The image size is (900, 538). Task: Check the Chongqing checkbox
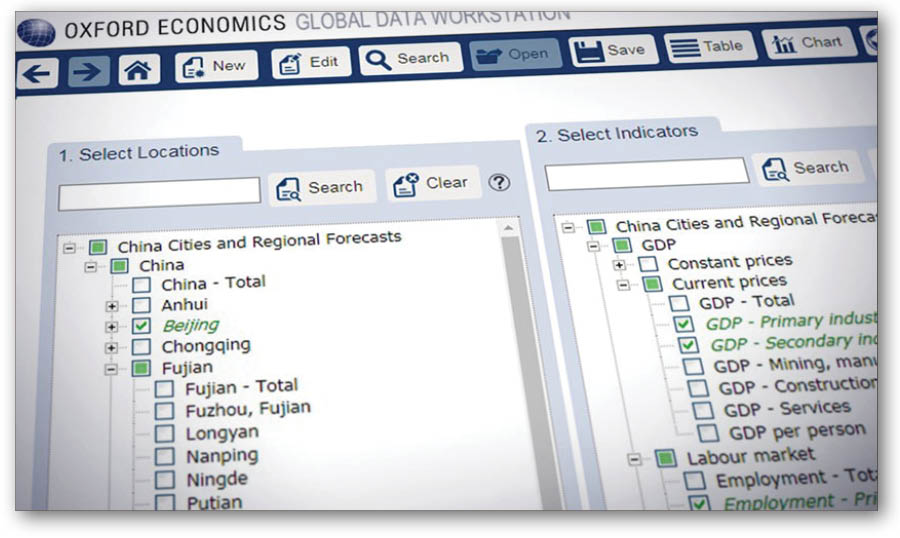(141, 347)
